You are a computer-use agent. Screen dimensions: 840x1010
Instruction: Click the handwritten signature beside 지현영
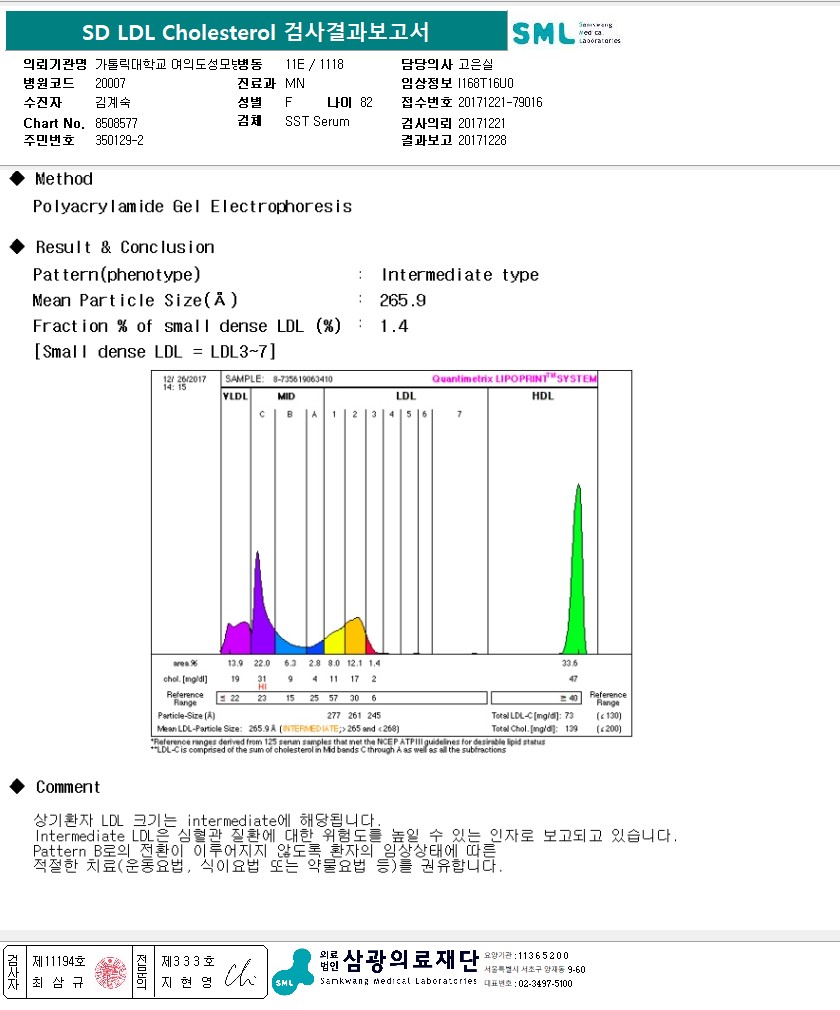(x=240, y=973)
